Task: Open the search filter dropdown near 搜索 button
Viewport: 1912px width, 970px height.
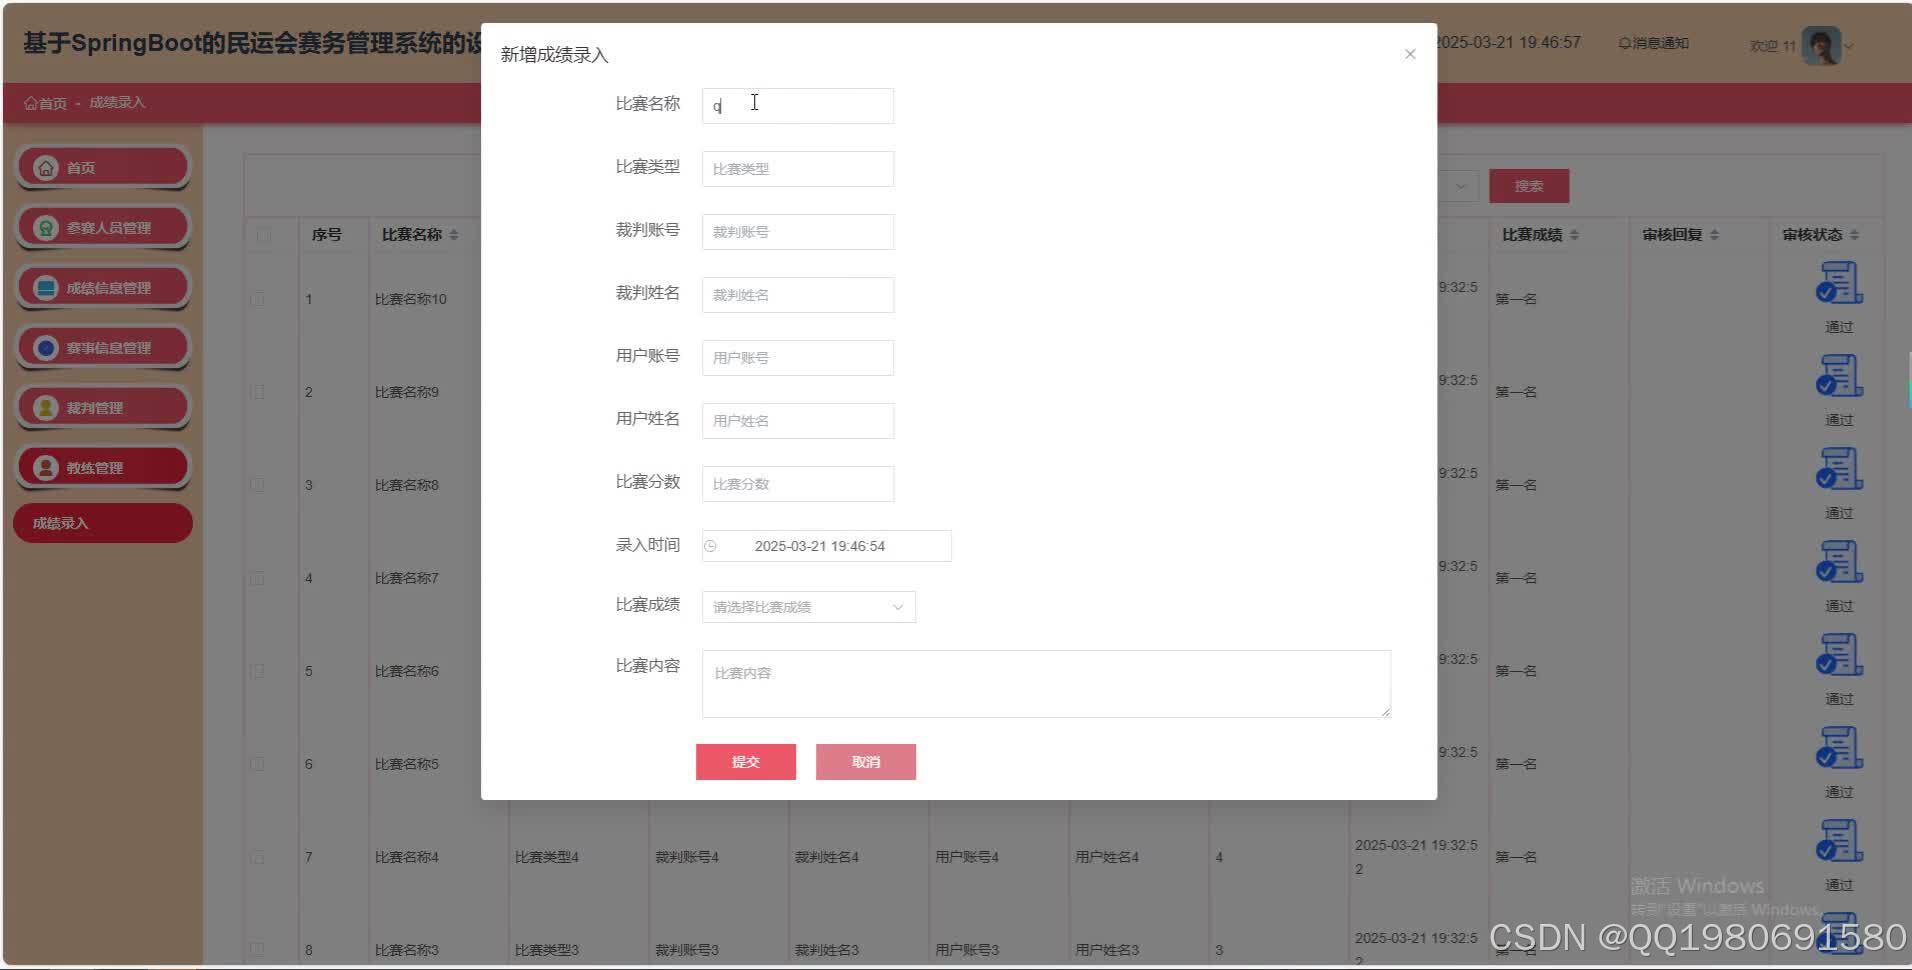Action: click(1461, 186)
